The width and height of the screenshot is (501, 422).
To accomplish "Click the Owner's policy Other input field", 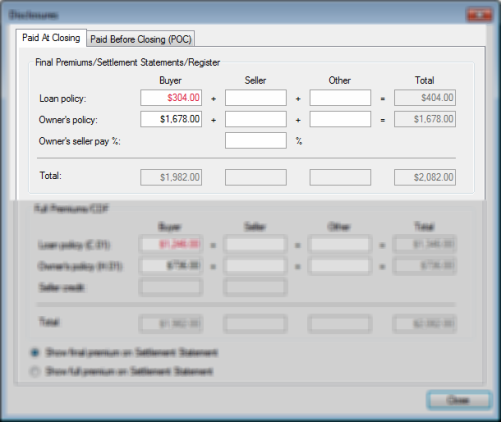I will 340,119.
